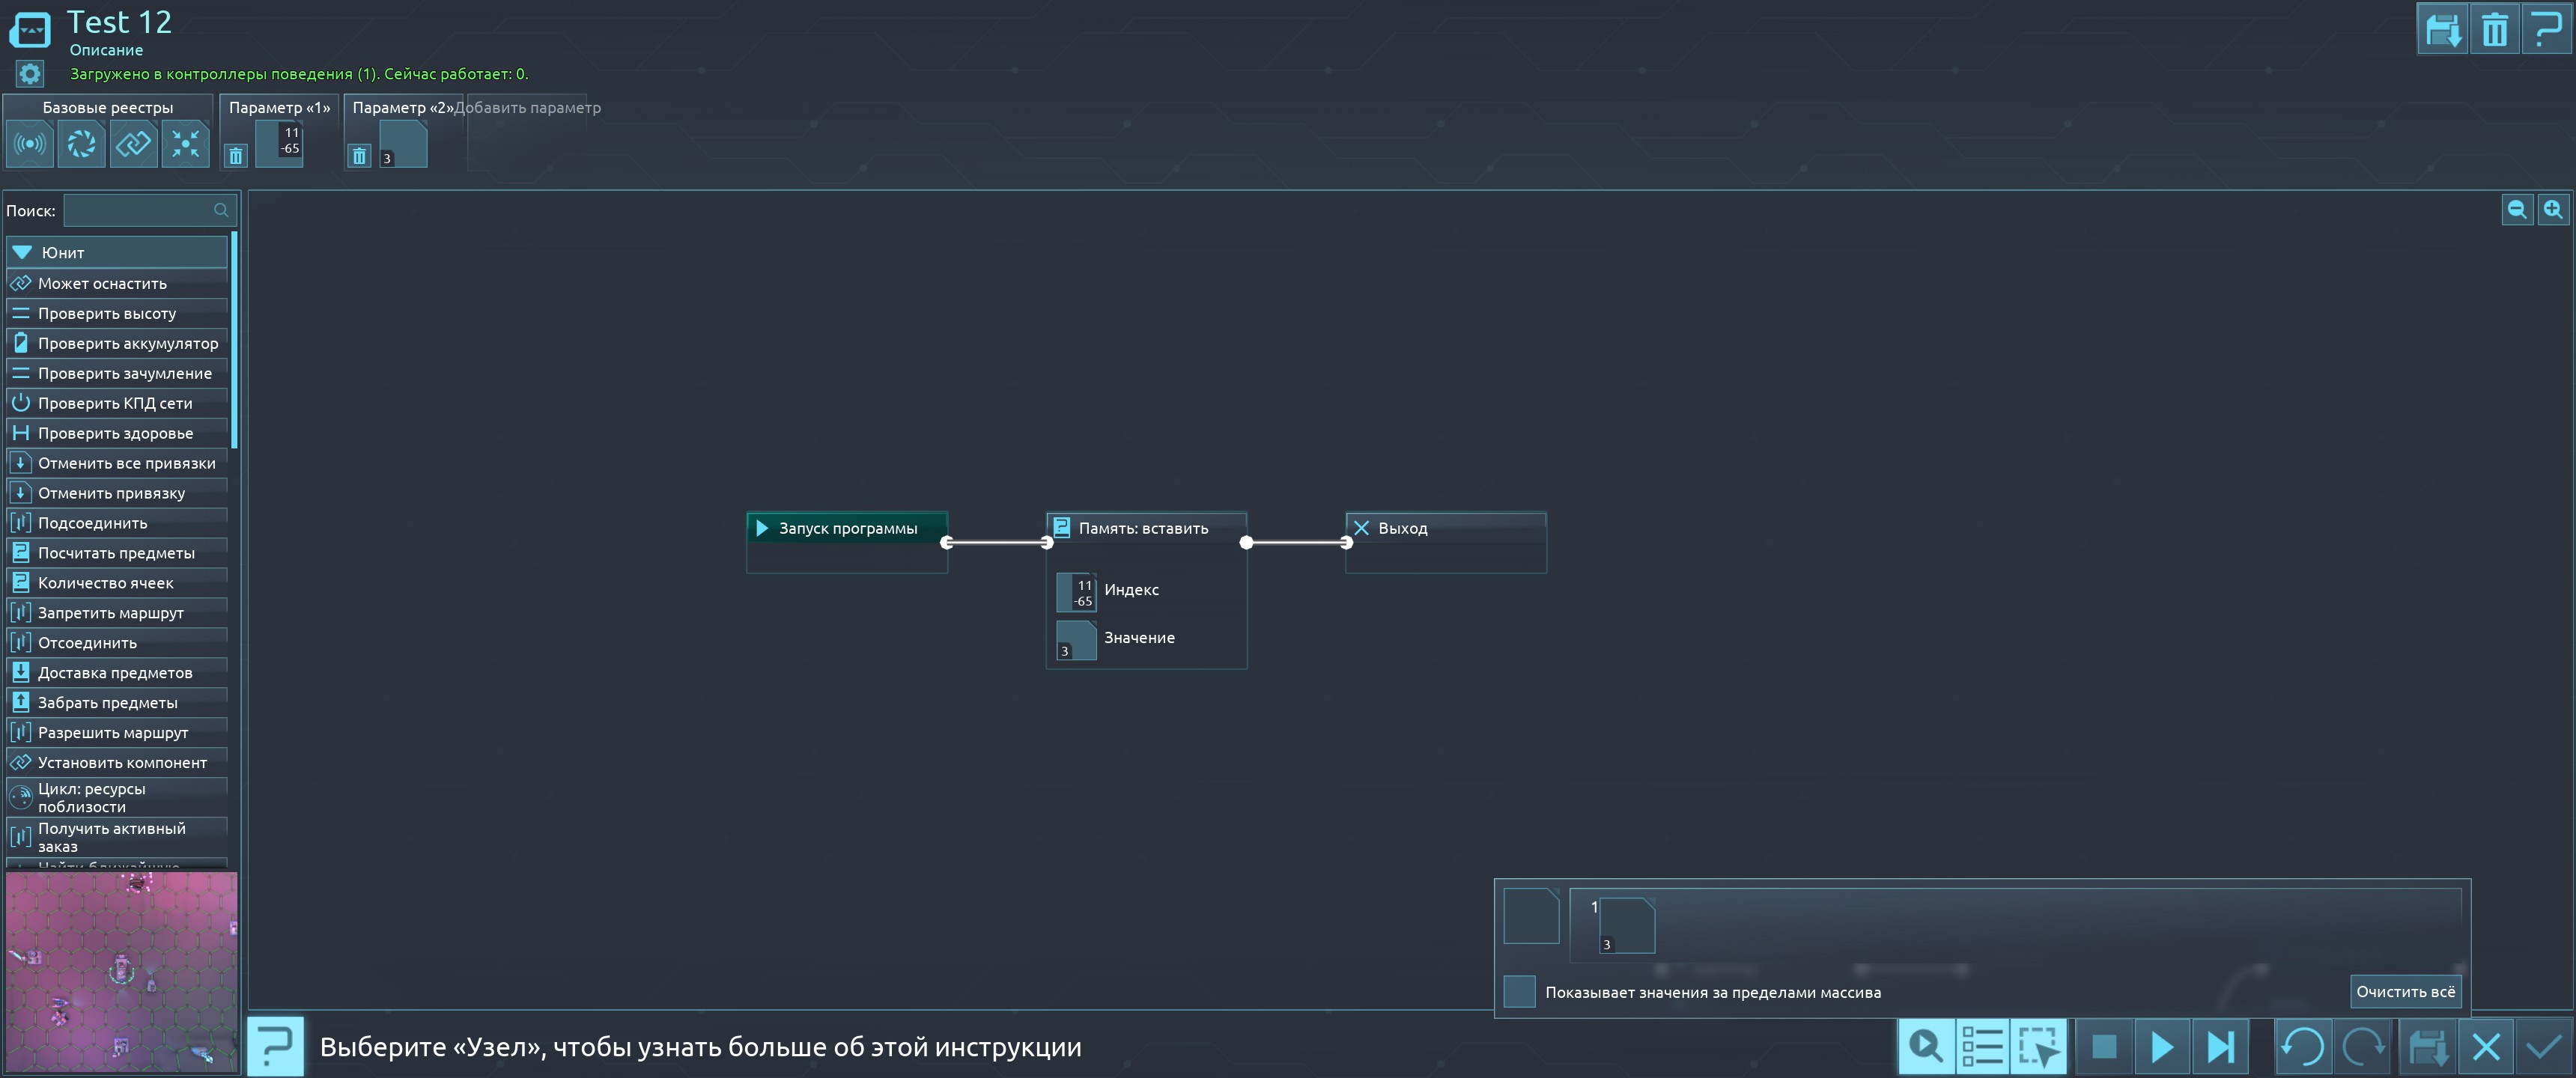Viewport: 2576px width, 1078px height.
Task: Open the settings gear under title
Action: [x=30, y=74]
